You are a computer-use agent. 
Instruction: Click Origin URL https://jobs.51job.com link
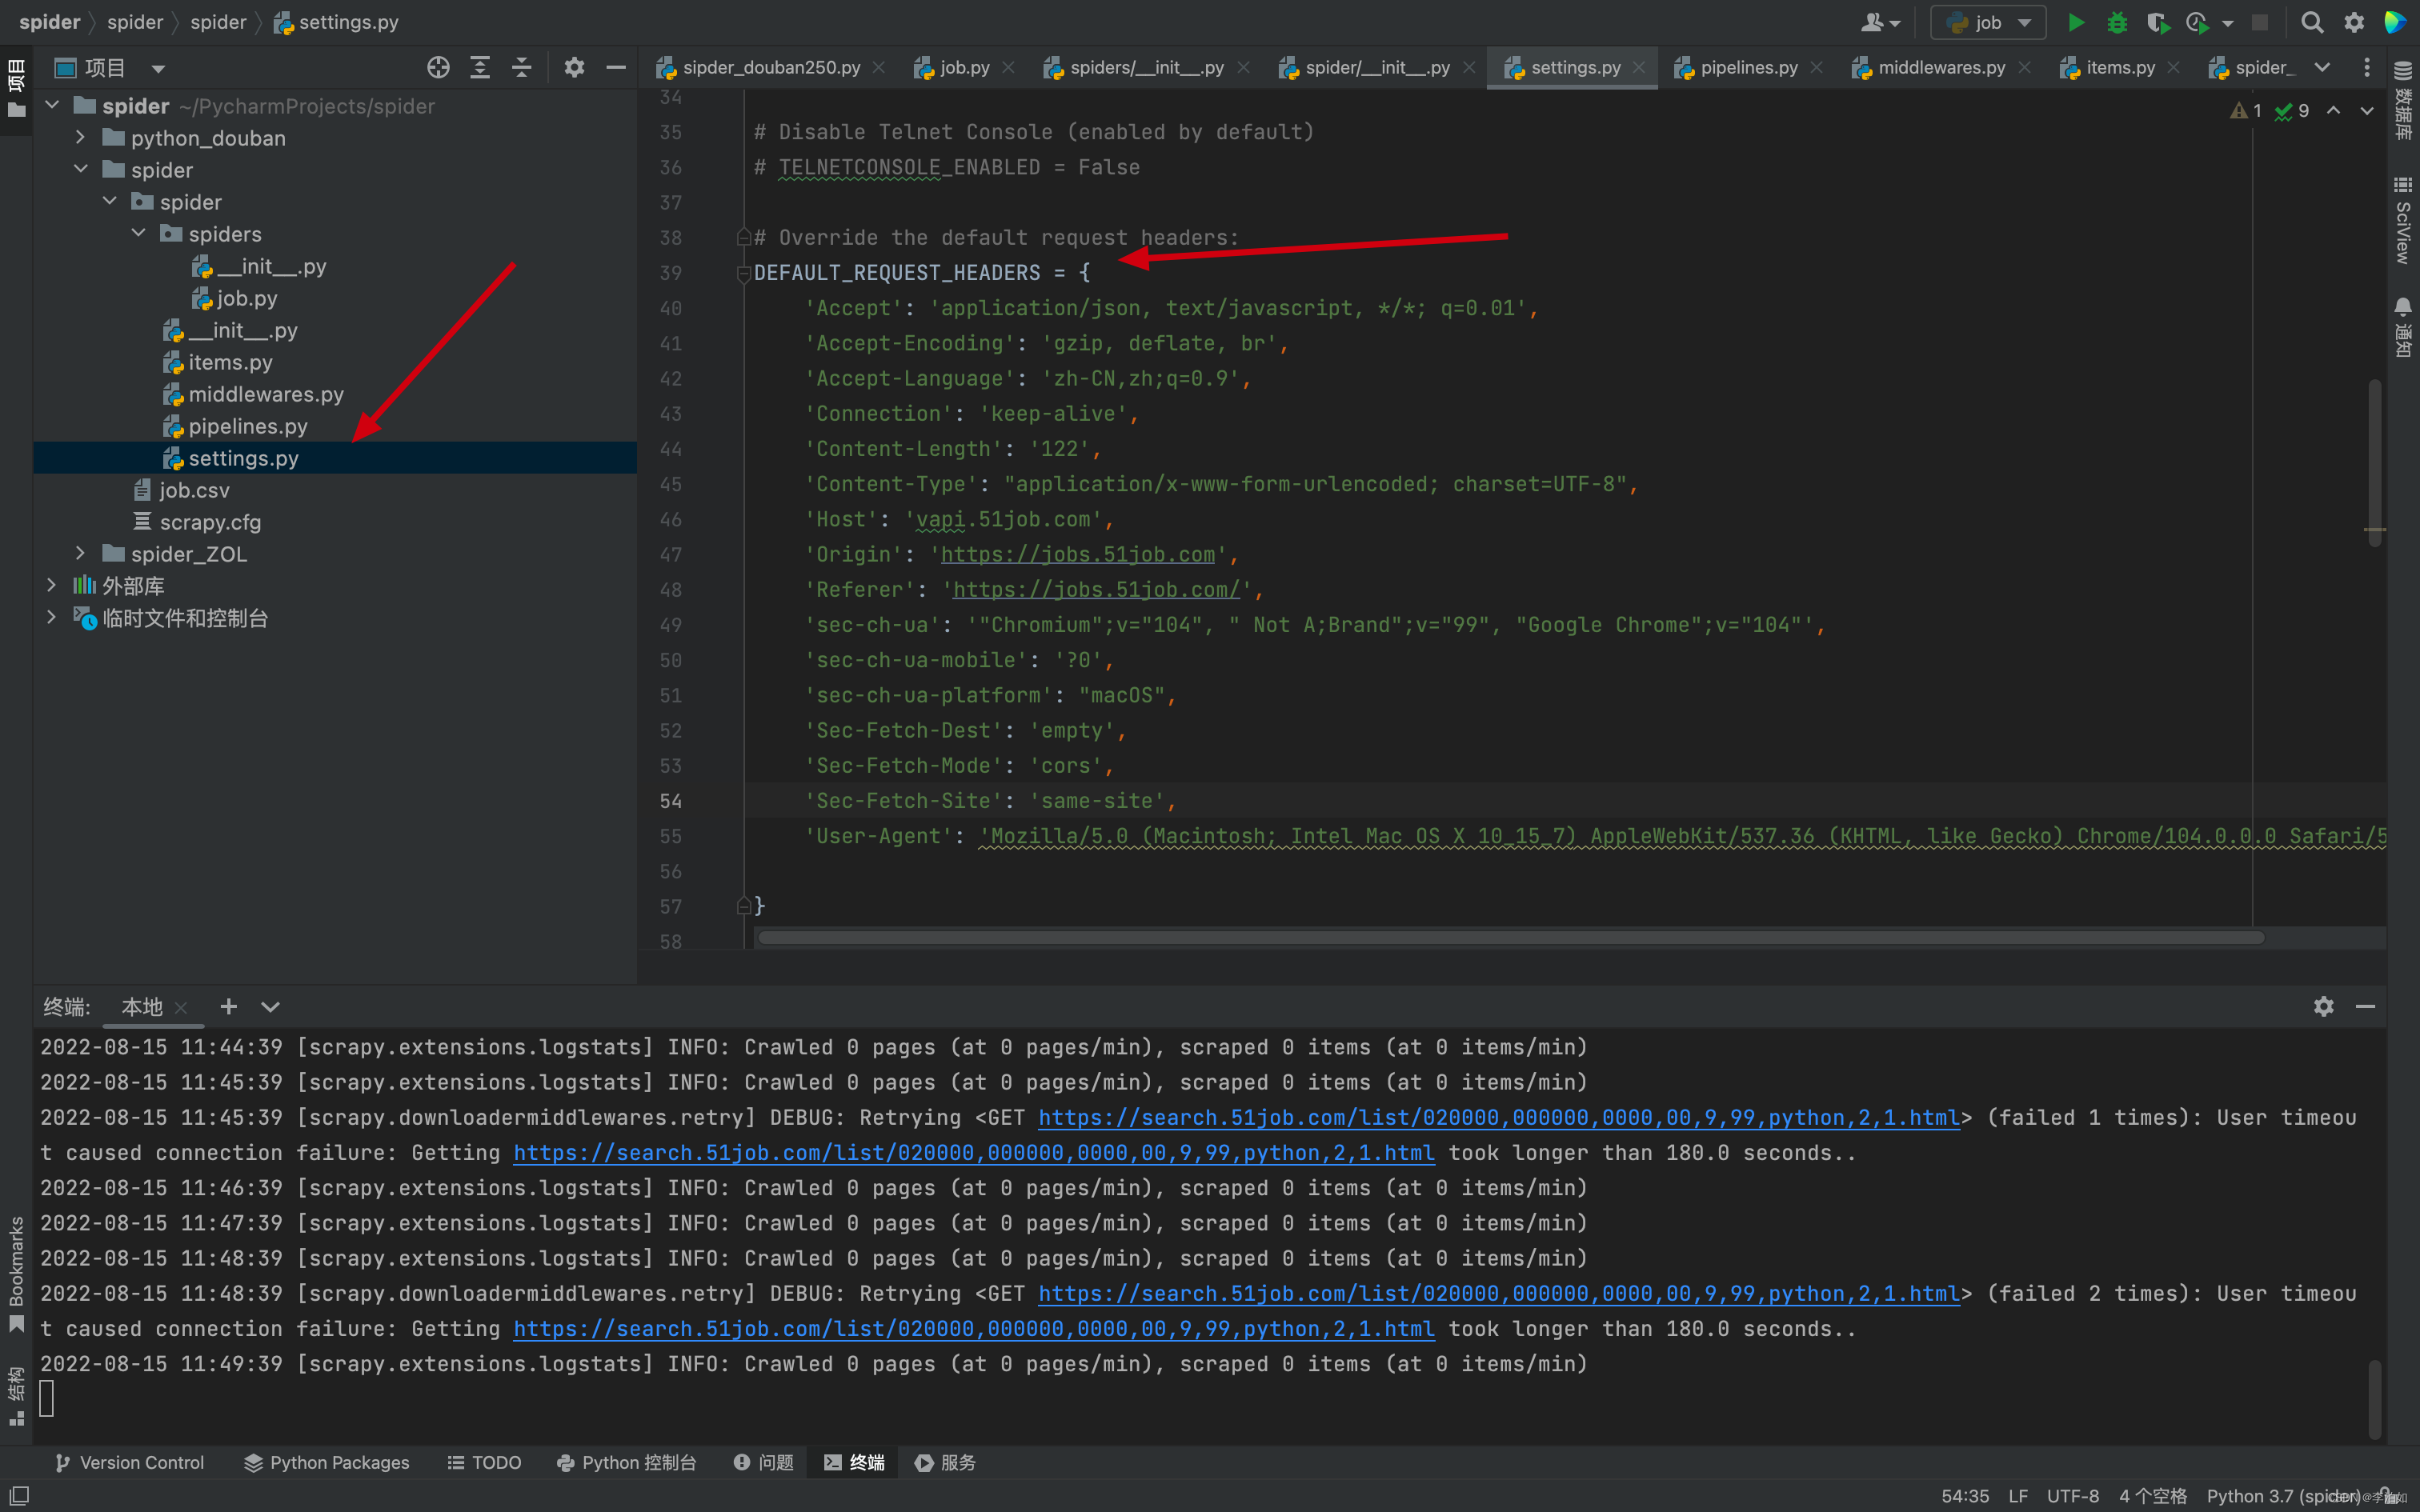(x=1078, y=554)
